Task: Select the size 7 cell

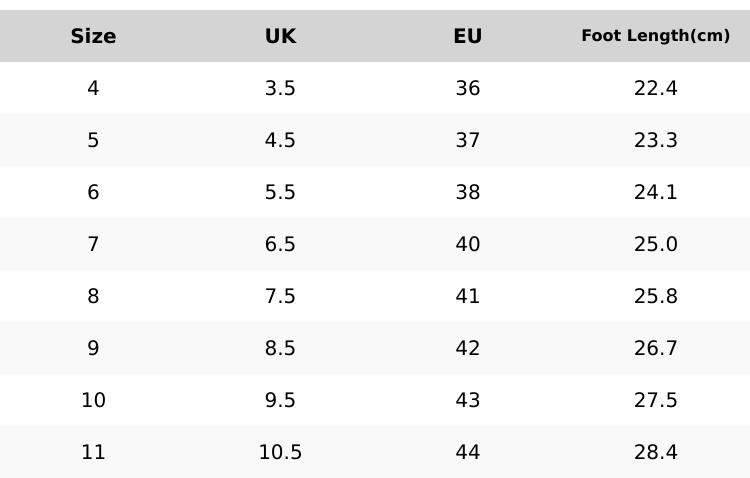Action: 93,245
